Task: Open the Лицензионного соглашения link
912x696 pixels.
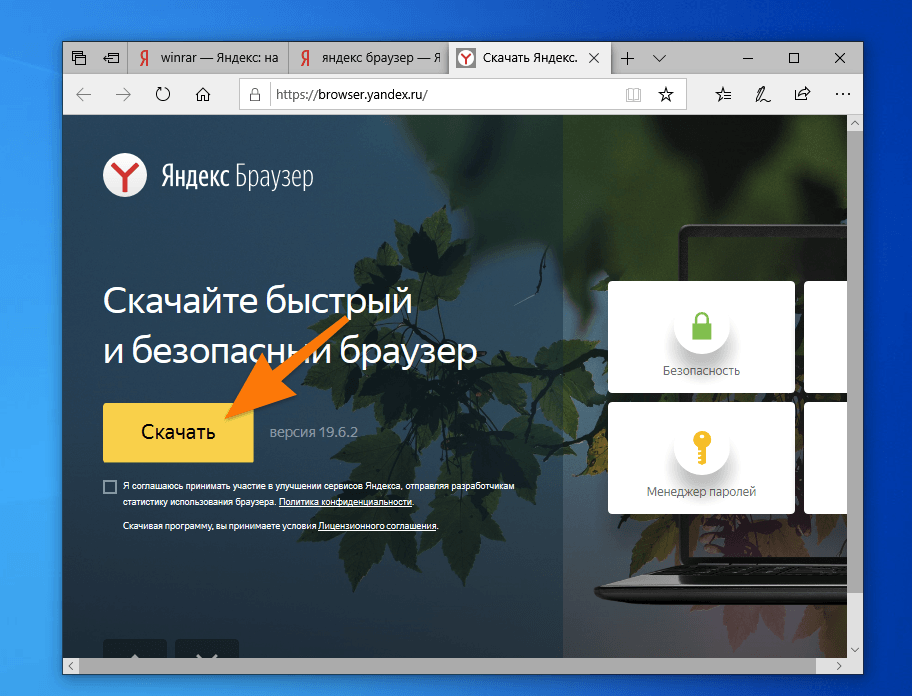Action: coord(377,526)
